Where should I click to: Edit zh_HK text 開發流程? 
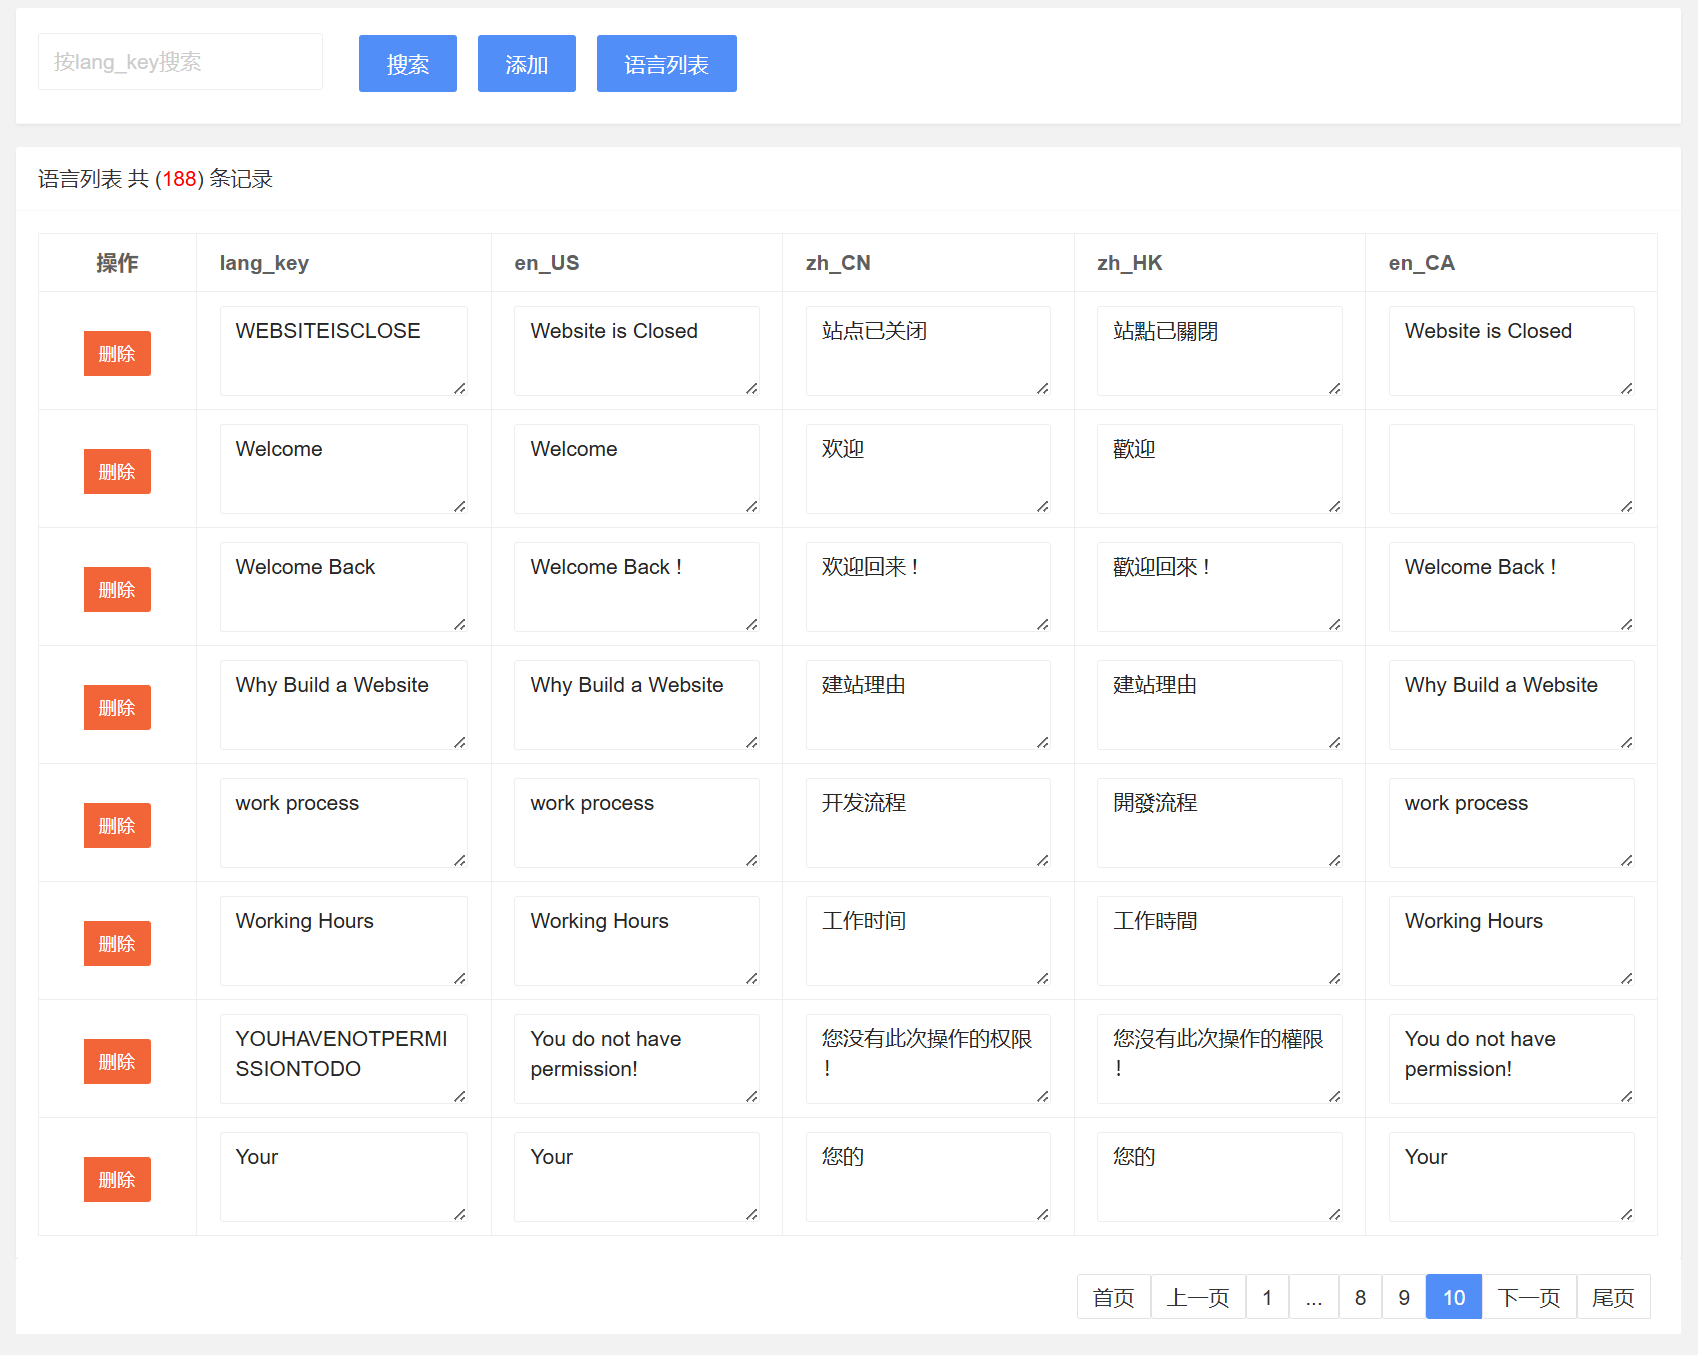tap(1220, 823)
